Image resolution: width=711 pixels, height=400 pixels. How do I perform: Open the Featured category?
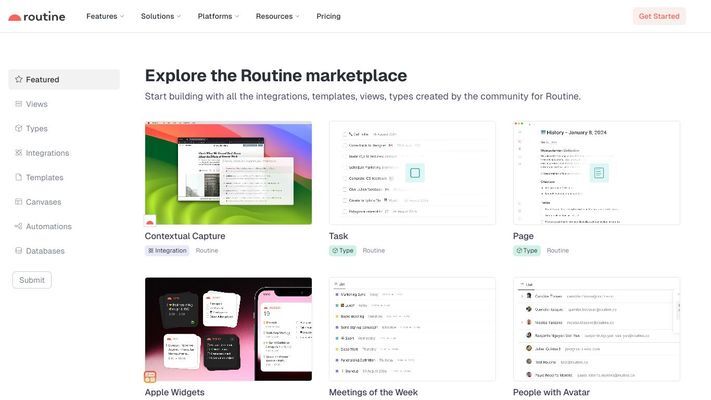64,79
